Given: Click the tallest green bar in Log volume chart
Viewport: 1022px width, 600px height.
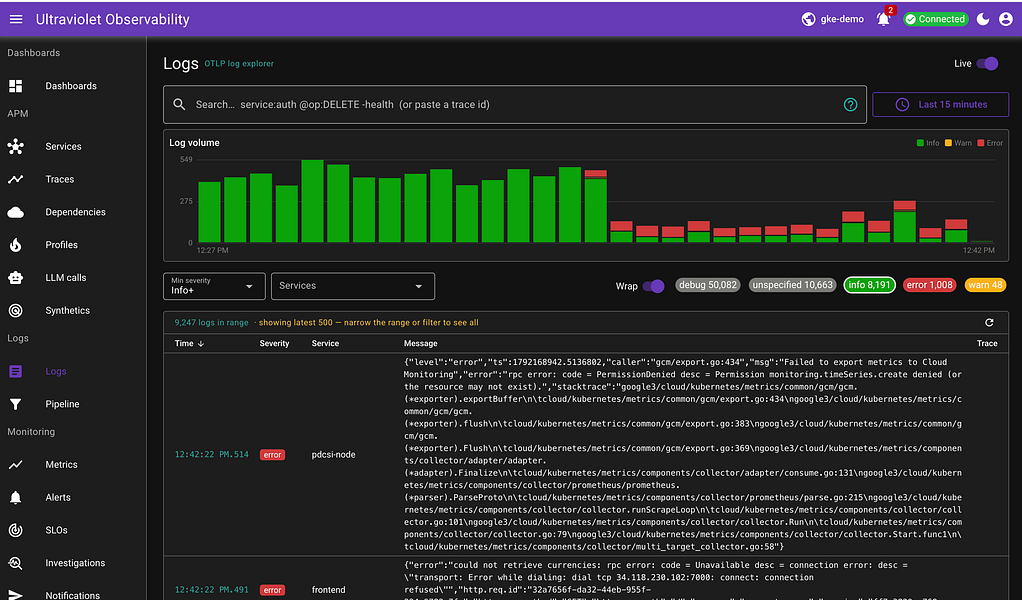Looking at the screenshot, I should [313, 201].
